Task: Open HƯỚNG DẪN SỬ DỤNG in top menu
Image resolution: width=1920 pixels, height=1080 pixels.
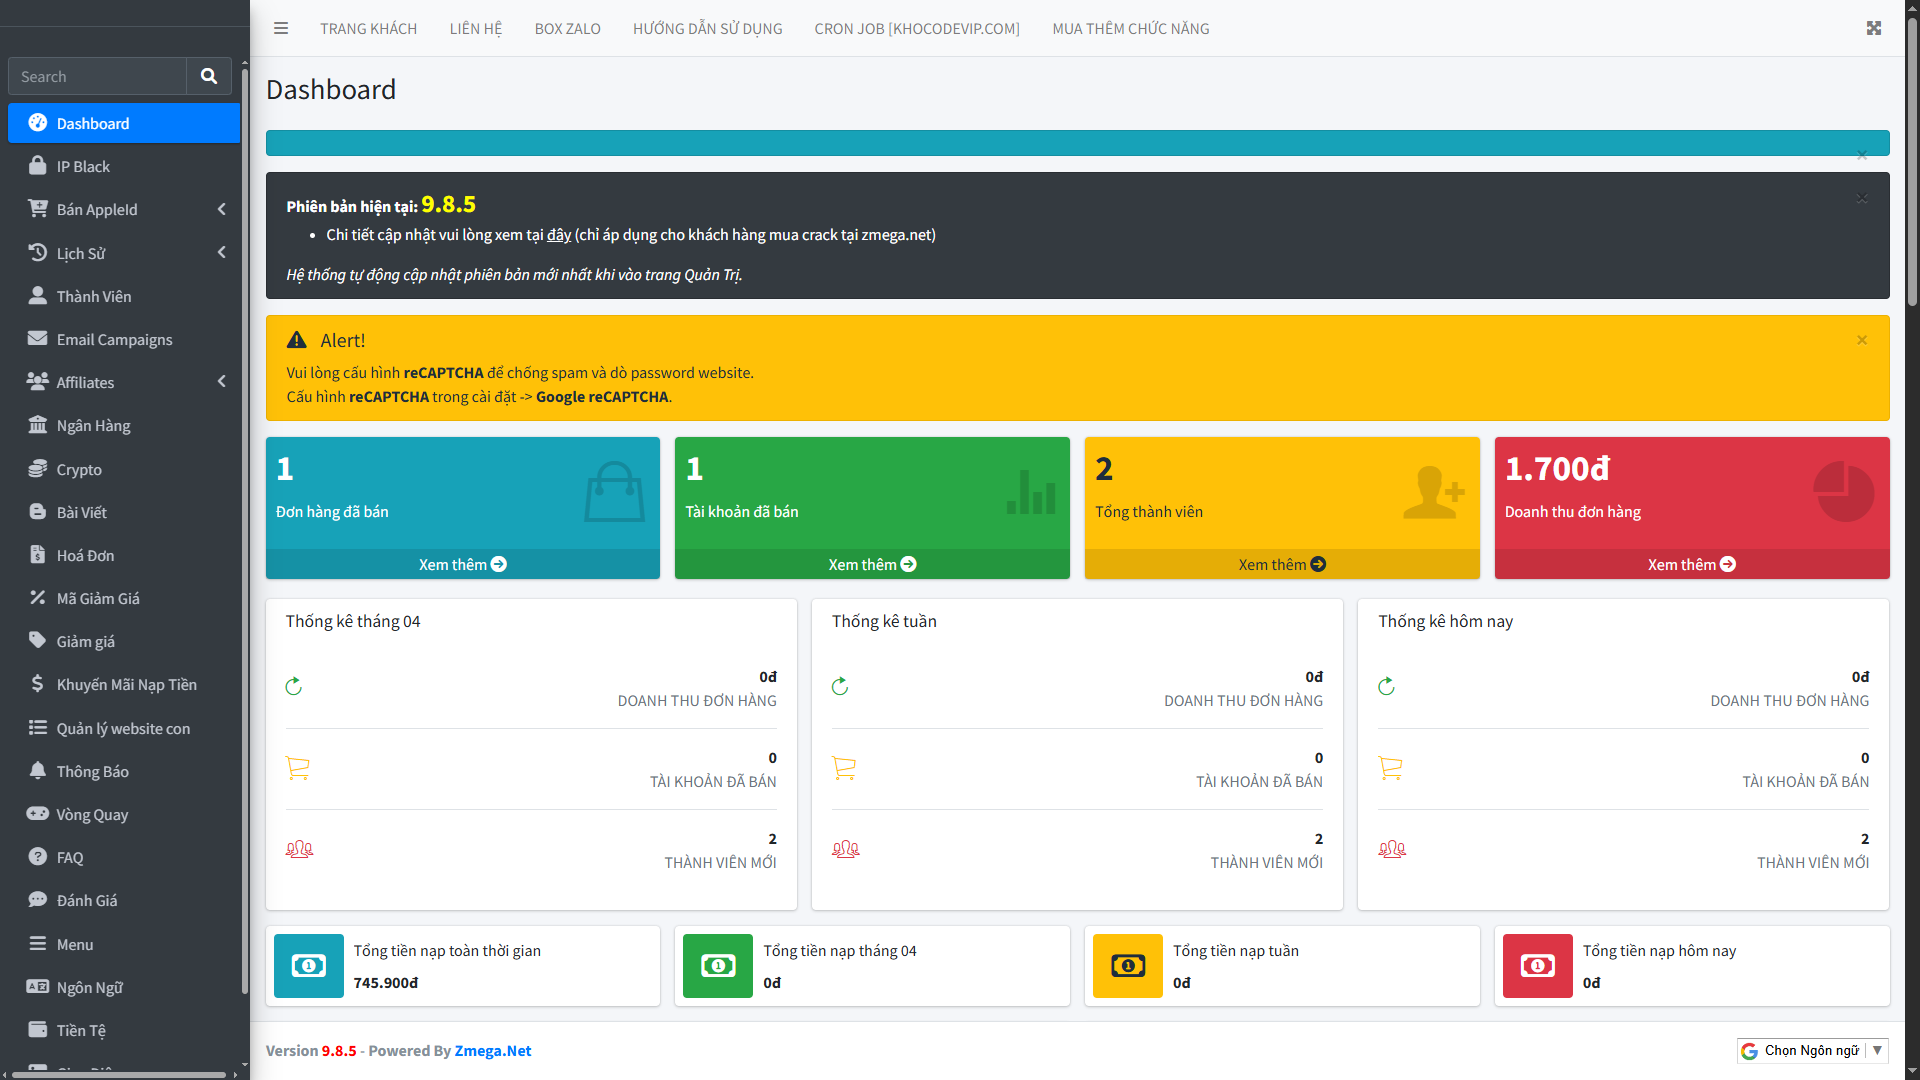Action: (707, 28)
